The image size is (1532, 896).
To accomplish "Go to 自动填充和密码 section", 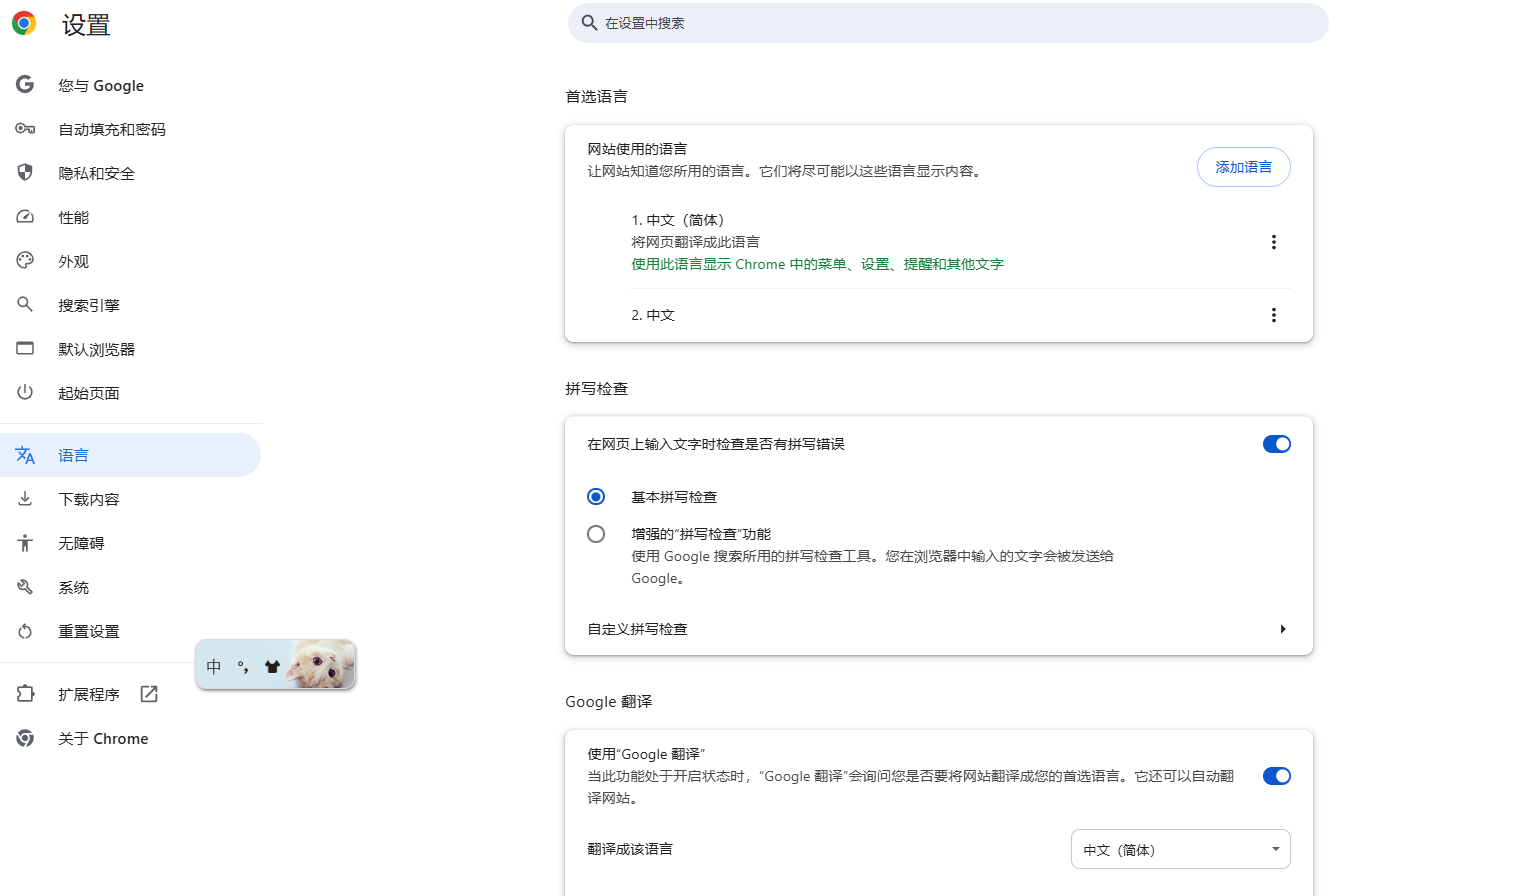I will point(130,129).
